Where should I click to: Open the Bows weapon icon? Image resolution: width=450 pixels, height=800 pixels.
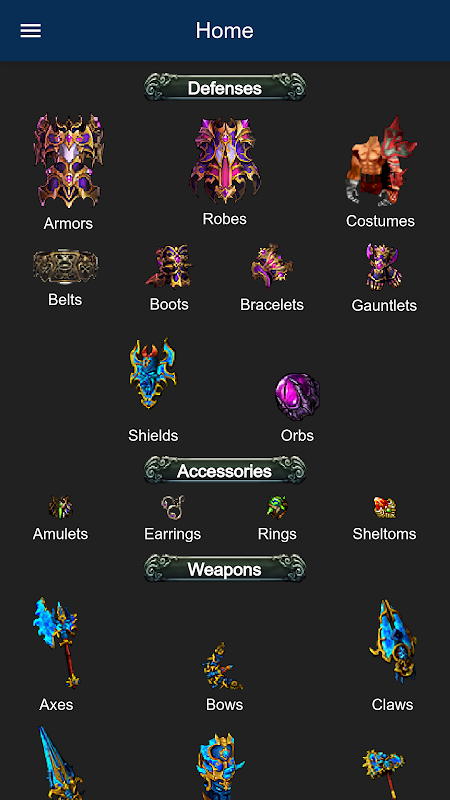(223, 666)
